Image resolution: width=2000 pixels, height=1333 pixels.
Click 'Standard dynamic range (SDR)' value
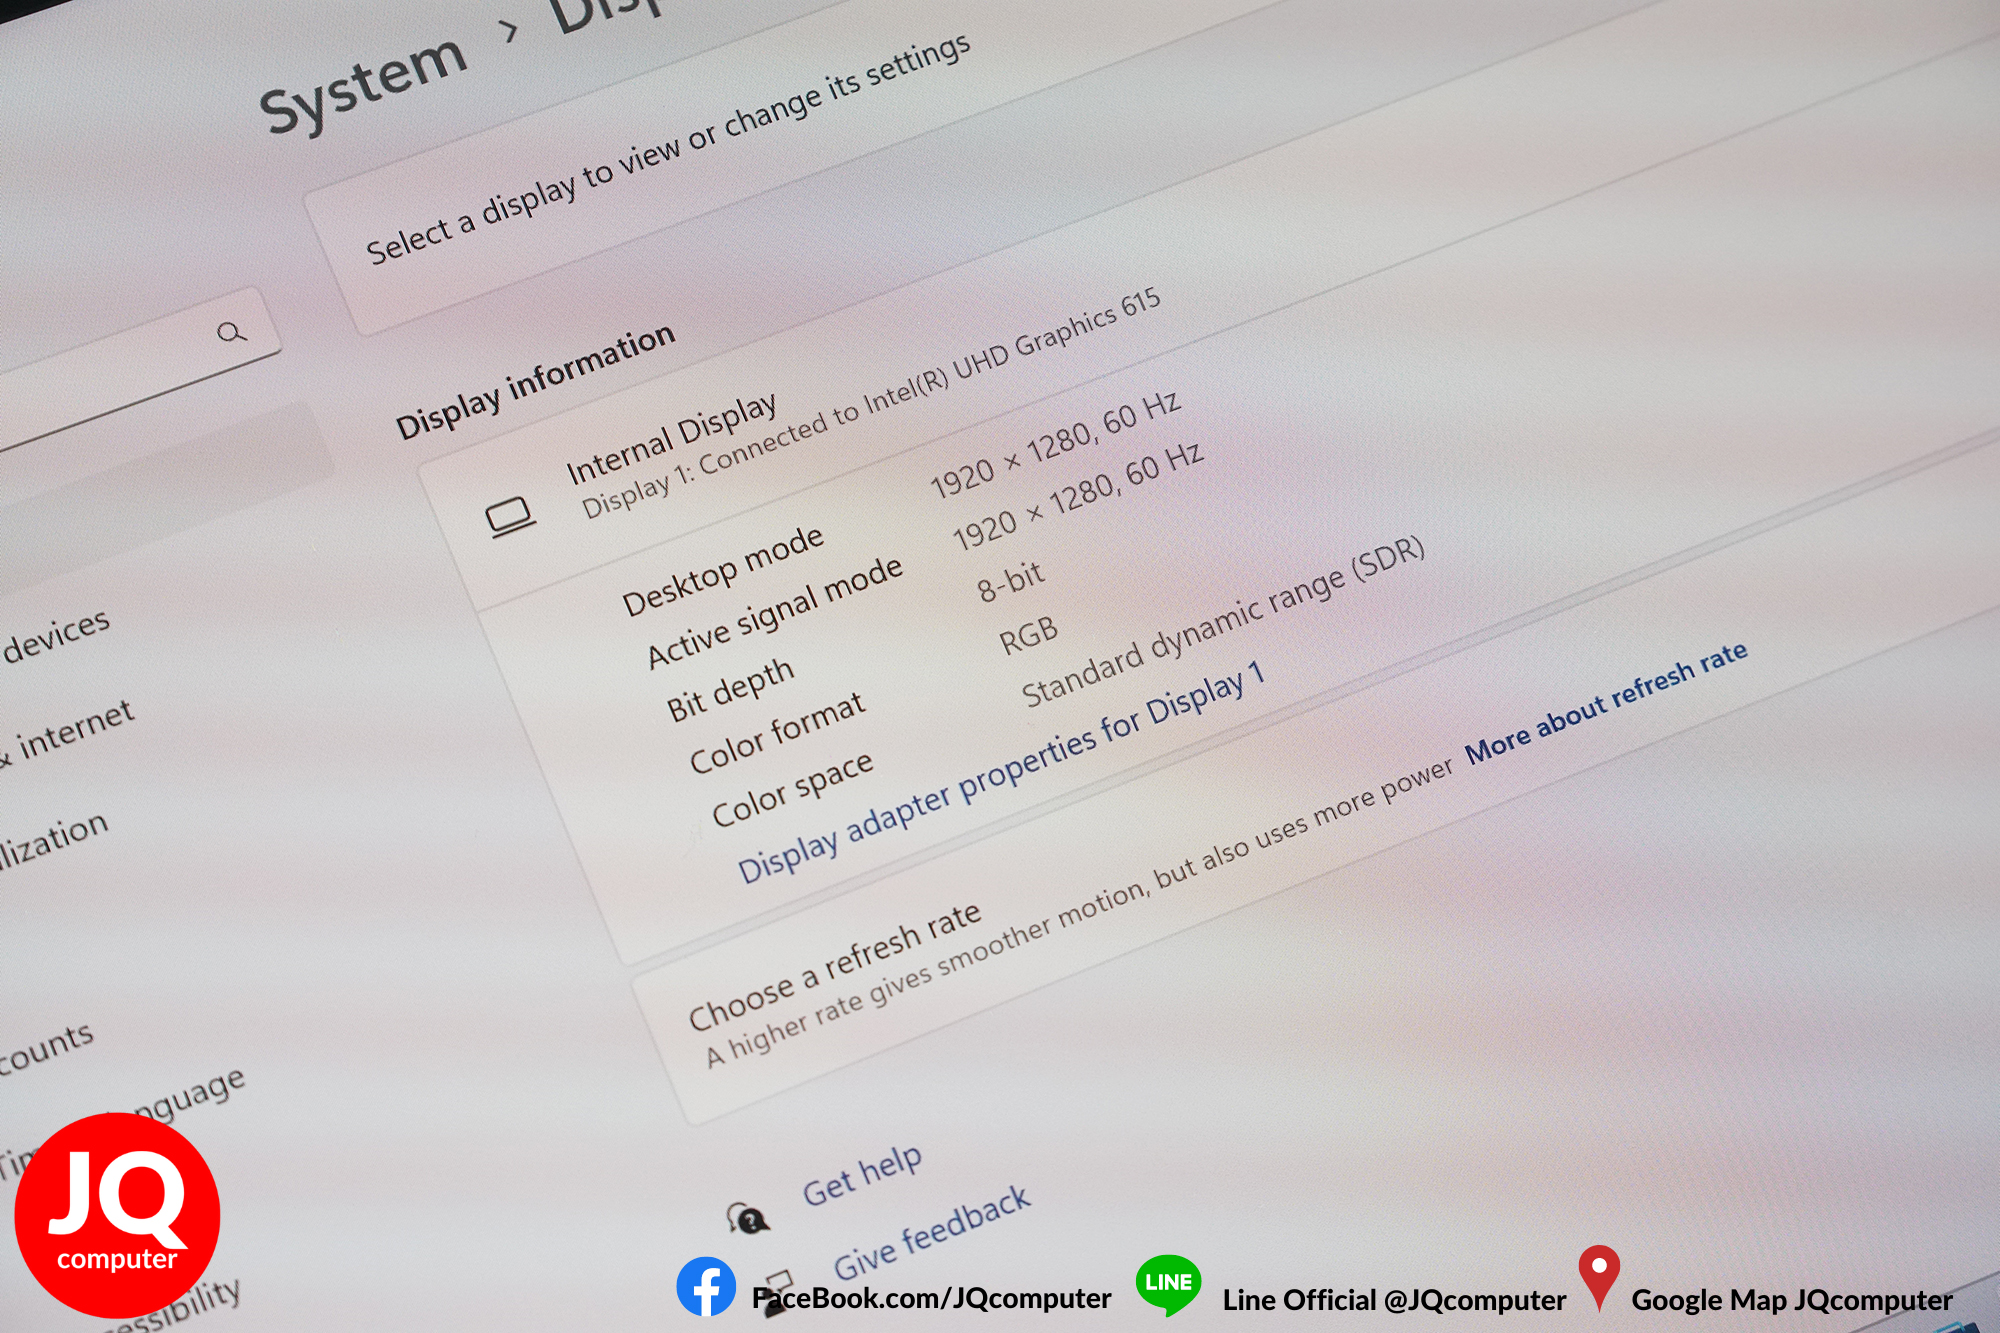click(1222, 620)
